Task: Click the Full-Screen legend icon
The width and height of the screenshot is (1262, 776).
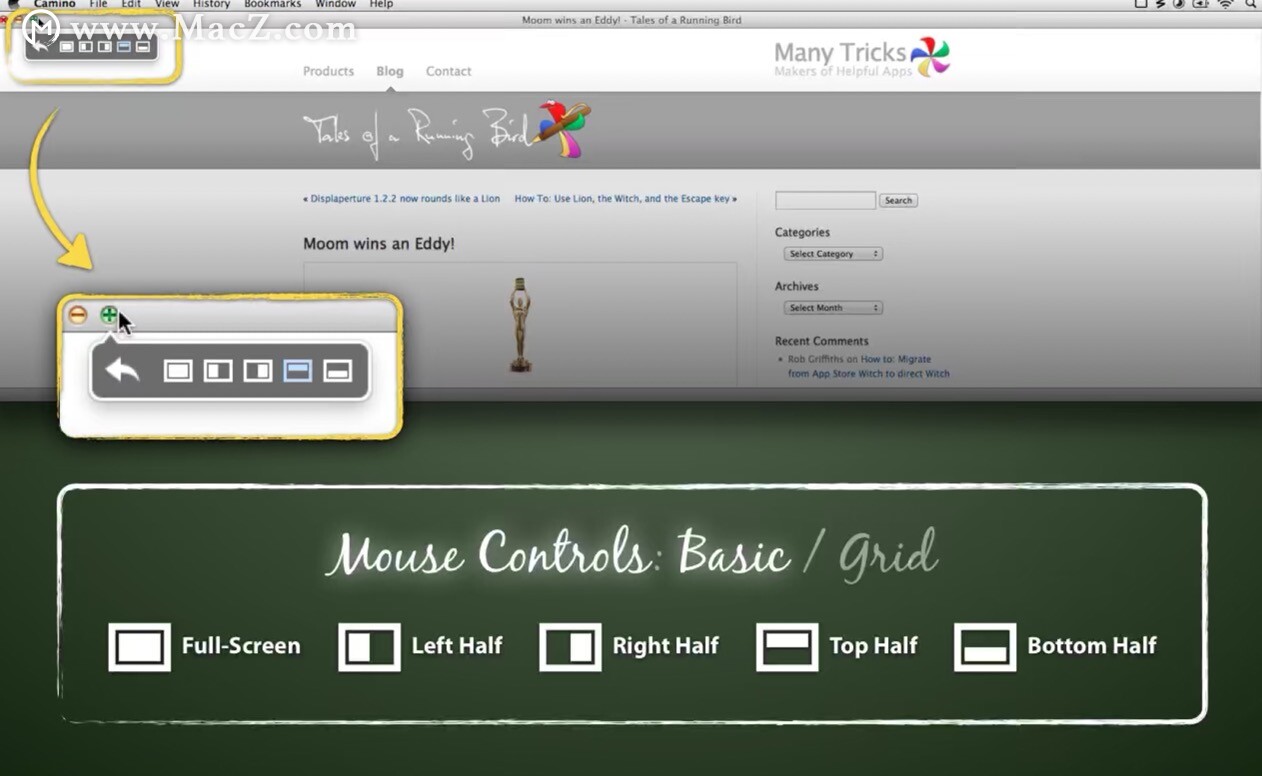Action: (x=139, y=647)
